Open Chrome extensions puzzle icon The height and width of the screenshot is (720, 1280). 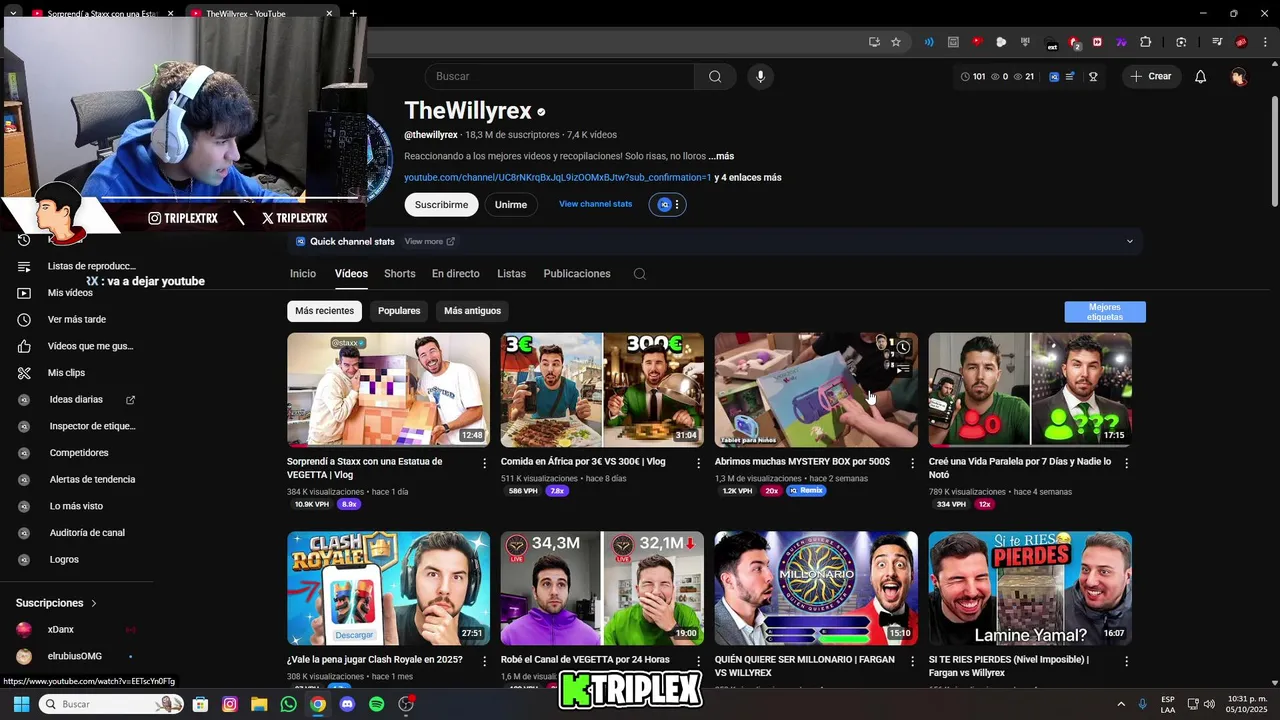[1146, 42]
